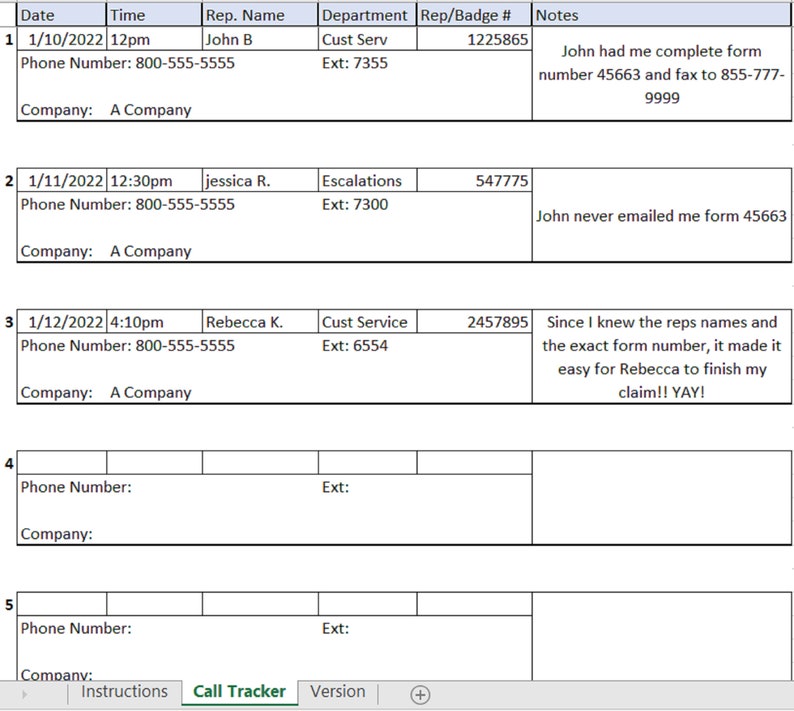The height and width of the screenshot is (711, 794).
Task: Select entry number 4 label
Action: point(9,463)
